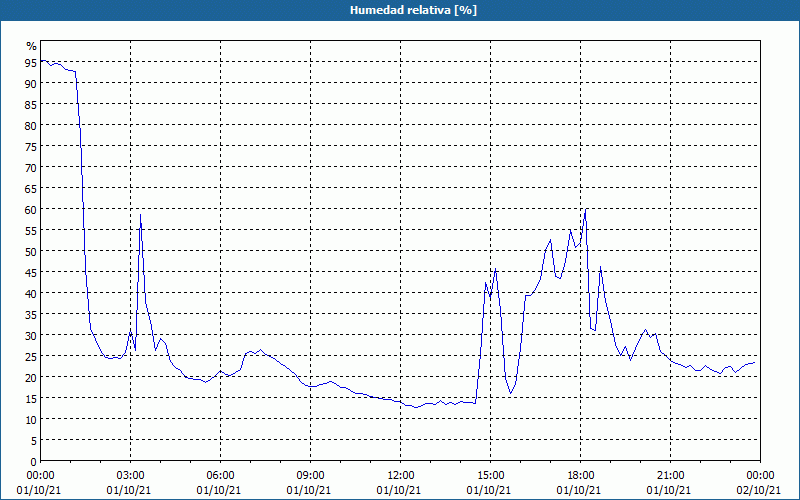Click the 60 tick label on the vertical axis
This screenshot has height=500, width=800.
coord(31,209)
